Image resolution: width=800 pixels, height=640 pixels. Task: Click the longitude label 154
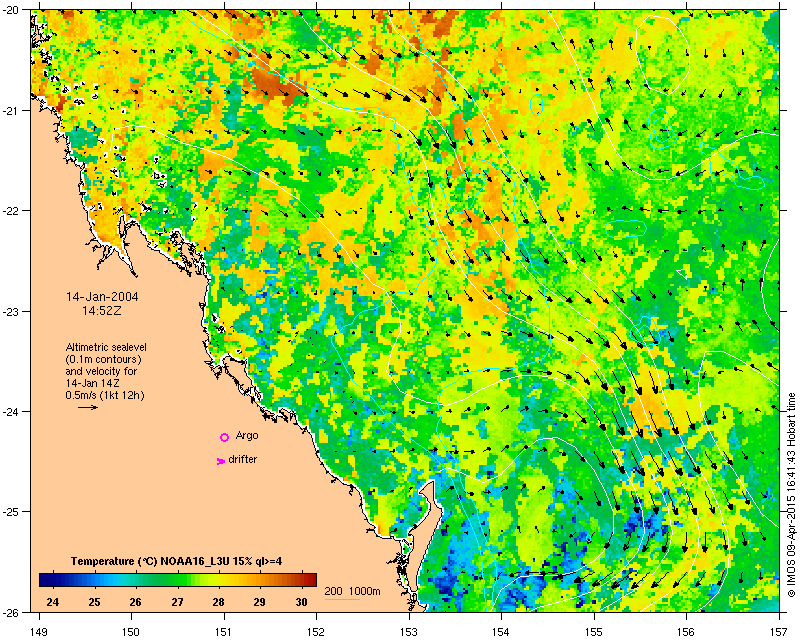click(x=502, y=632)
